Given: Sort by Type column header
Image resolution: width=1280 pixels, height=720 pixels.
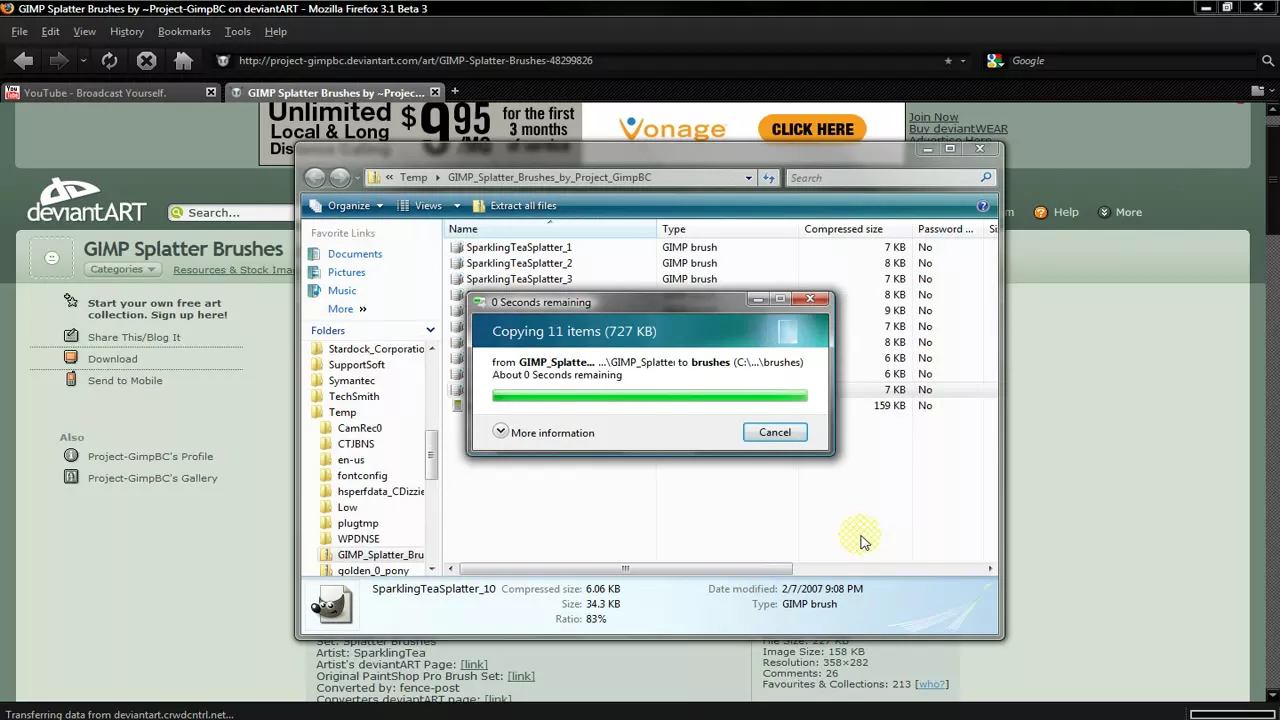Looking at the screenshot, I should pyautogui.click(x=728, y=229).
